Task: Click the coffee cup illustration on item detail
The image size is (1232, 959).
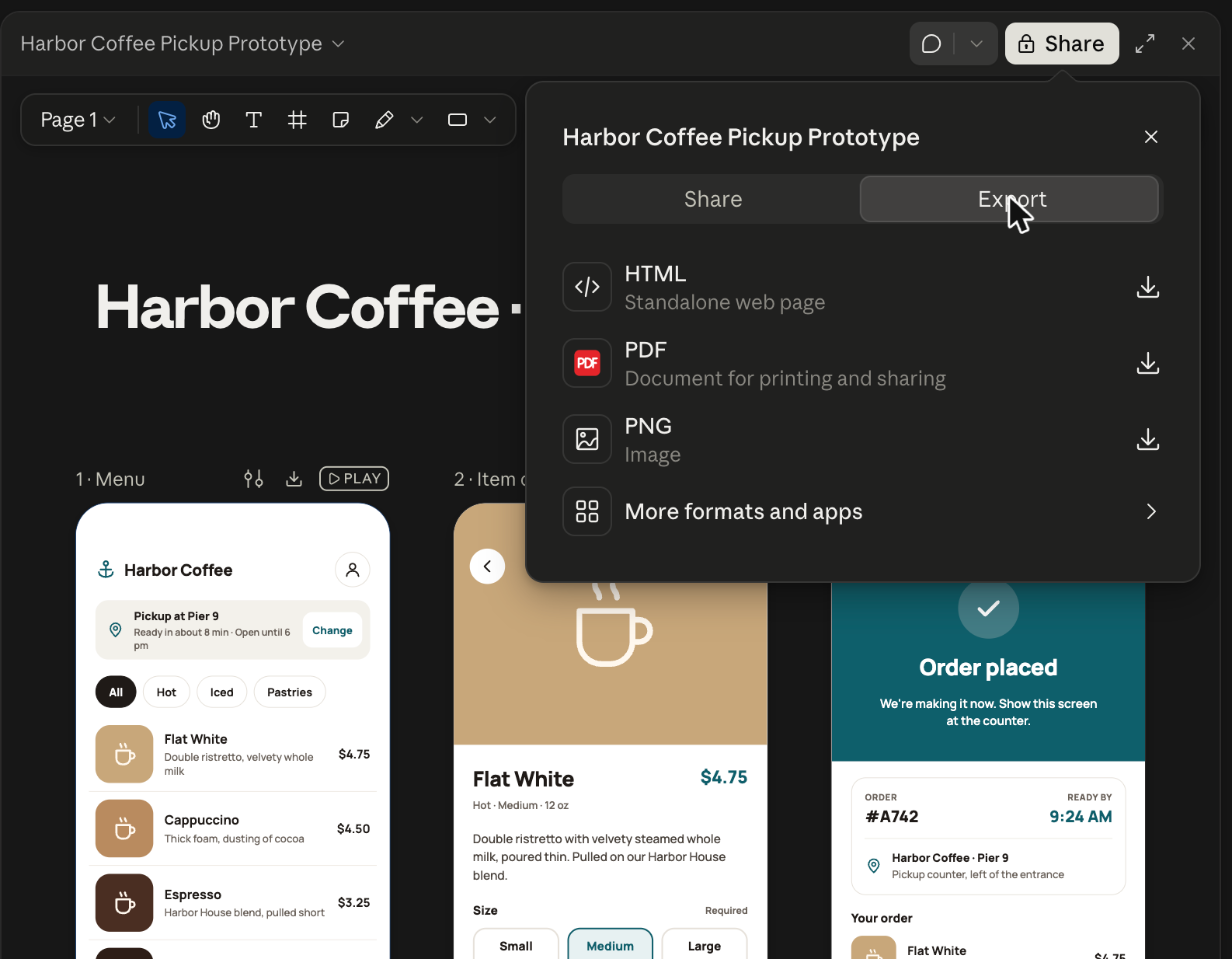Action: [614, 625]
